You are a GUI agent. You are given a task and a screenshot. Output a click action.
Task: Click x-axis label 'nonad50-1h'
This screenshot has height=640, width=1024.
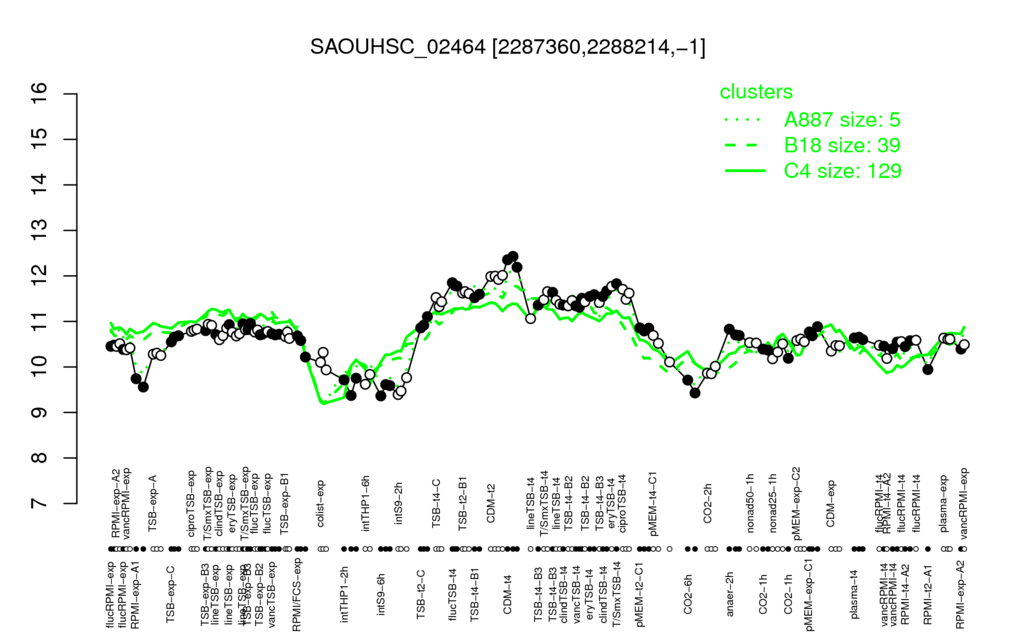click(x=750, y=503)
